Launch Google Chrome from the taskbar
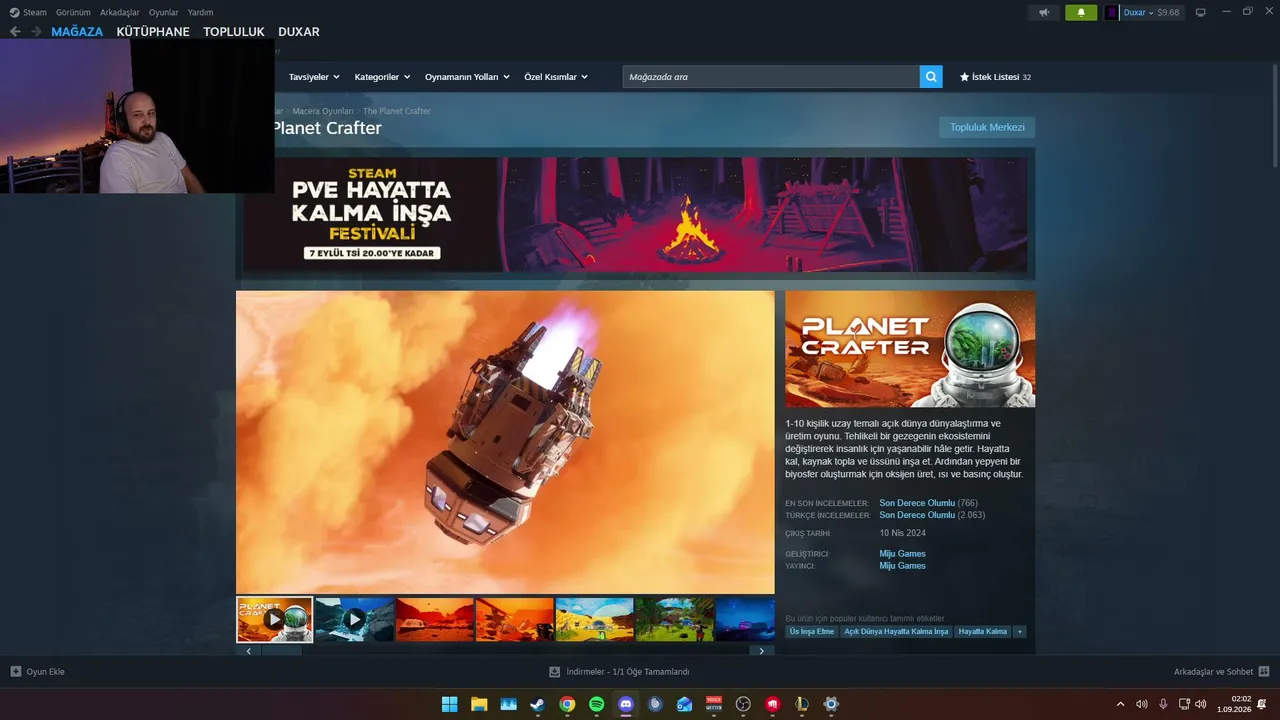The image size is (1280, 720). tap(567, 704)
